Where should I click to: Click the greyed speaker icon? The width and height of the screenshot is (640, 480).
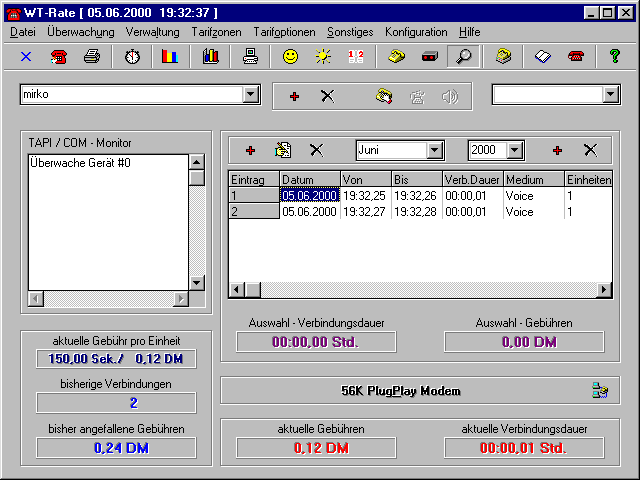click(450, 97)
